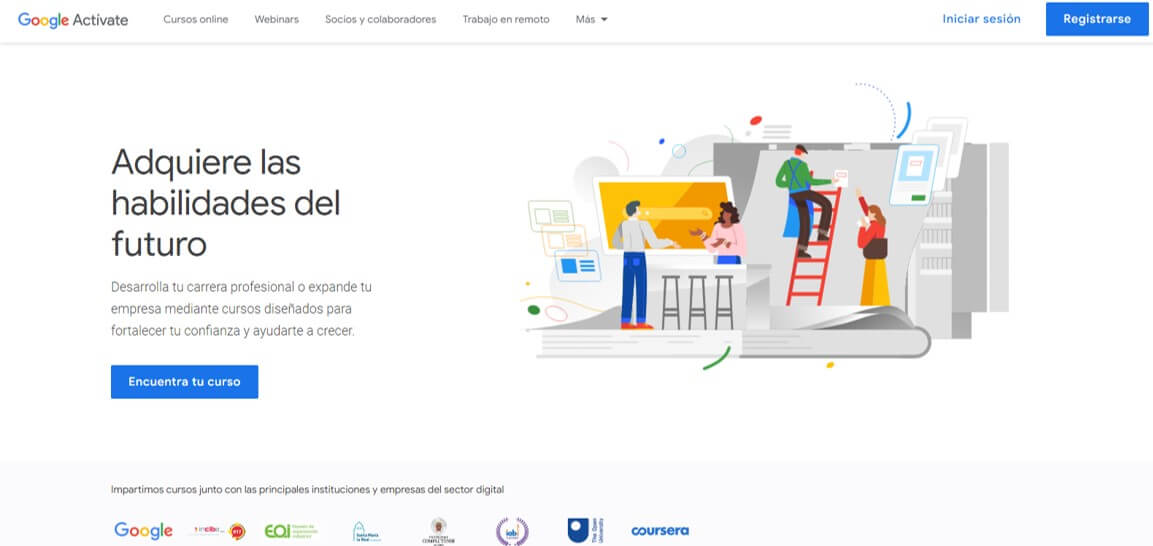Image resolution: width=1153 pixels, height=546 pixels.
Task: Click the heading Adquiere las habilidades del futuro
Action: tap(226, 202)
